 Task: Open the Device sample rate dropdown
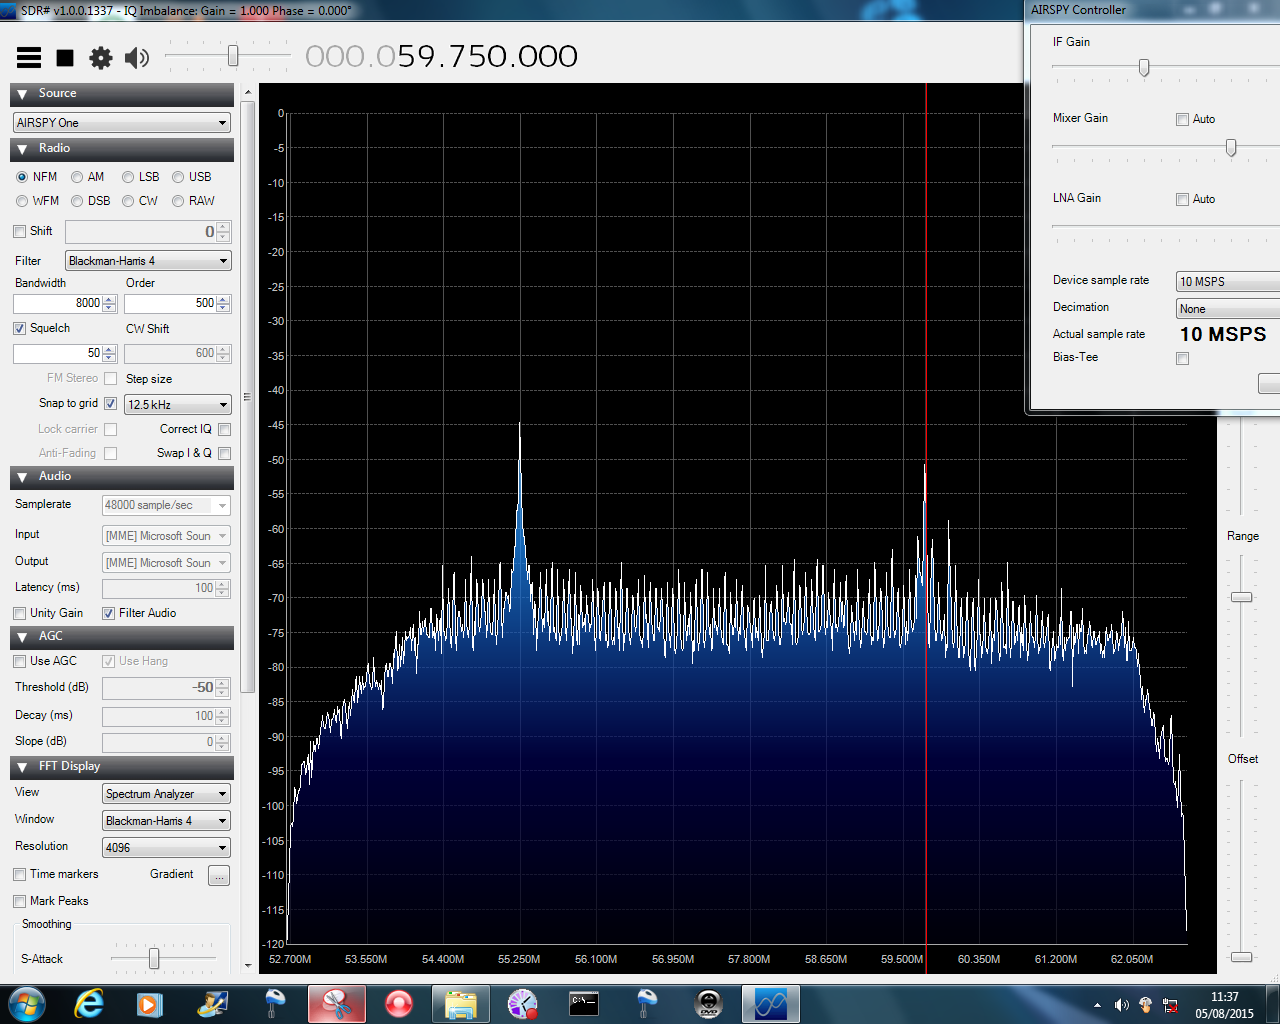[1228, 281]
